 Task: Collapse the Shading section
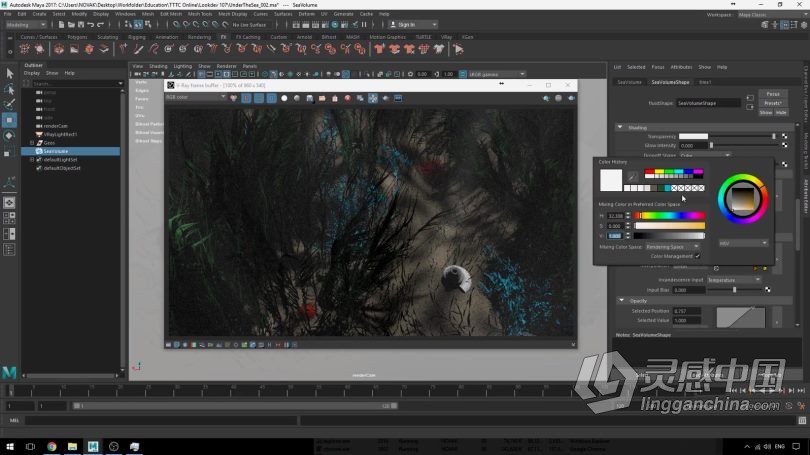pyautogui.click(x=619, y=127)
